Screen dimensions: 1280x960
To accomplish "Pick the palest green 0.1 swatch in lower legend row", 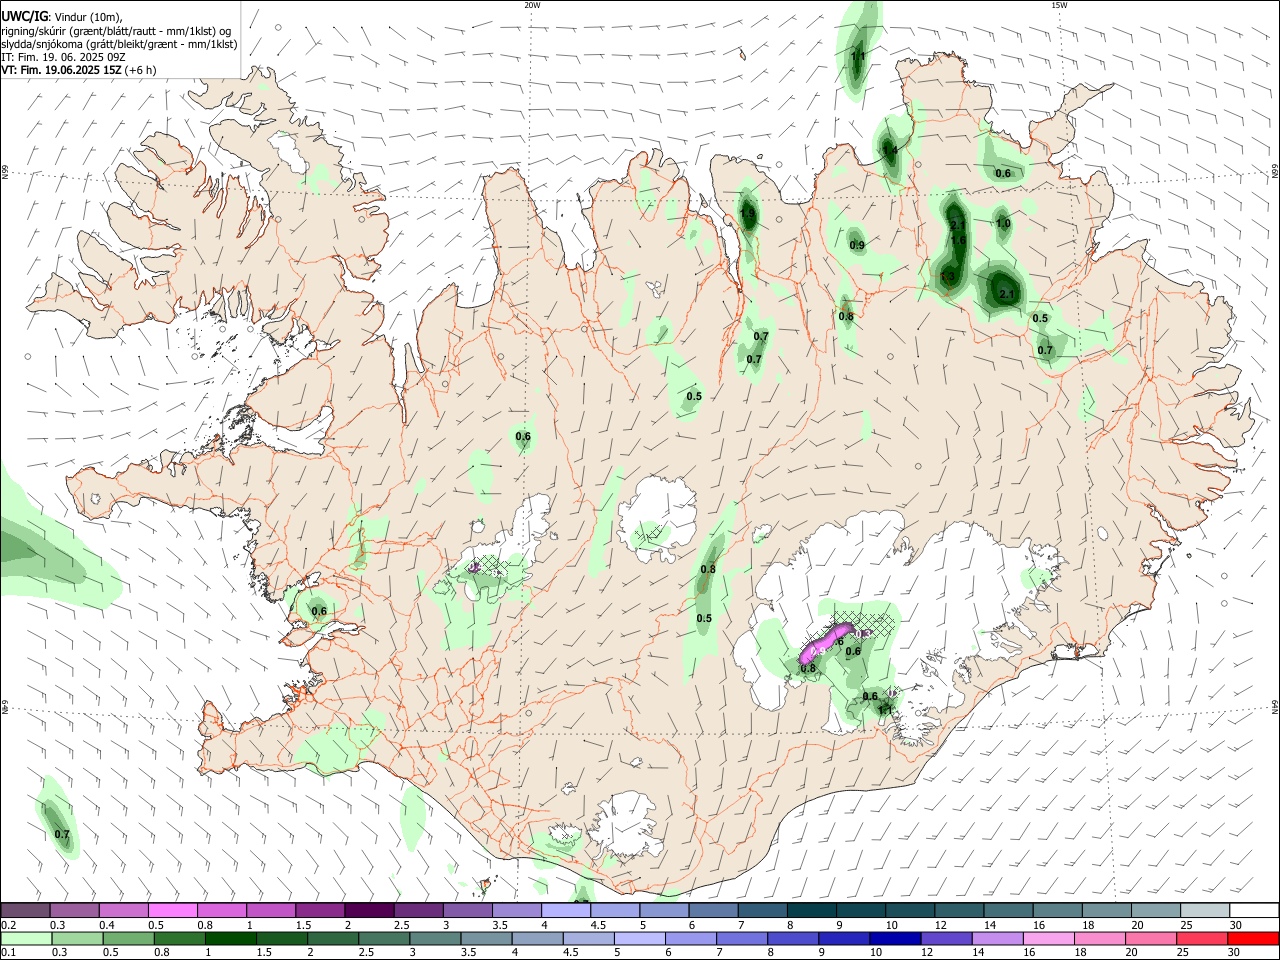I will point(25,938).
